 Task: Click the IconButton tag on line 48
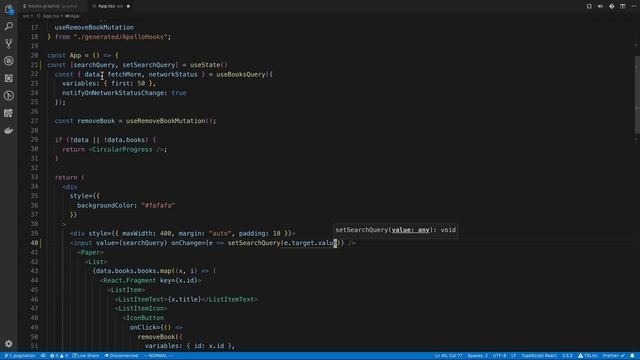pyautogui.click(x=144, y=318)
